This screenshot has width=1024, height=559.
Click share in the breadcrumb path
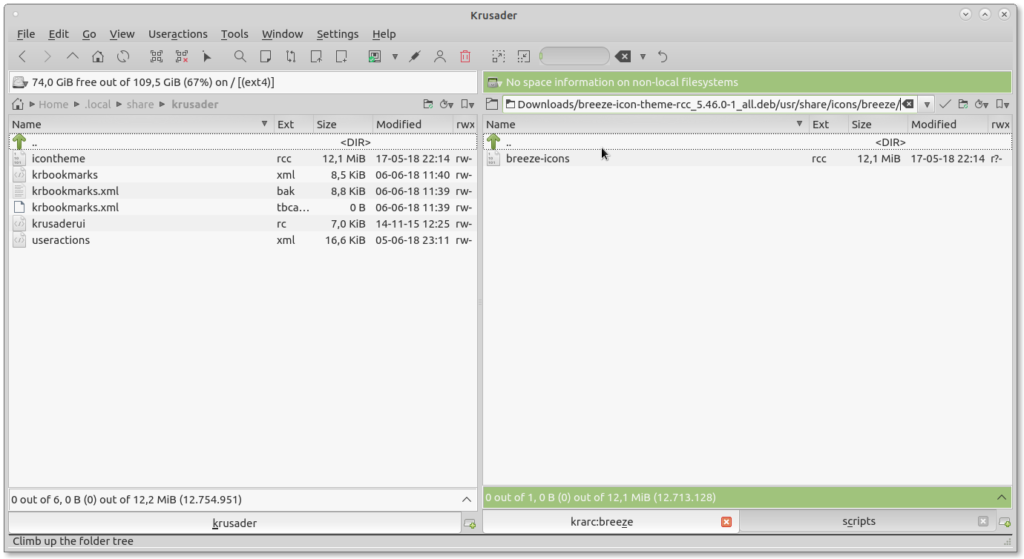(140, 104)
